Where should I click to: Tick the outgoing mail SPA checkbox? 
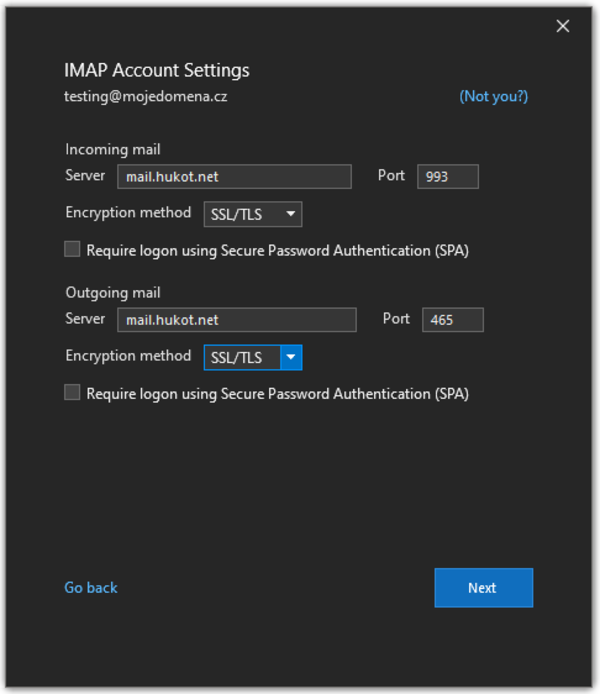72,393
